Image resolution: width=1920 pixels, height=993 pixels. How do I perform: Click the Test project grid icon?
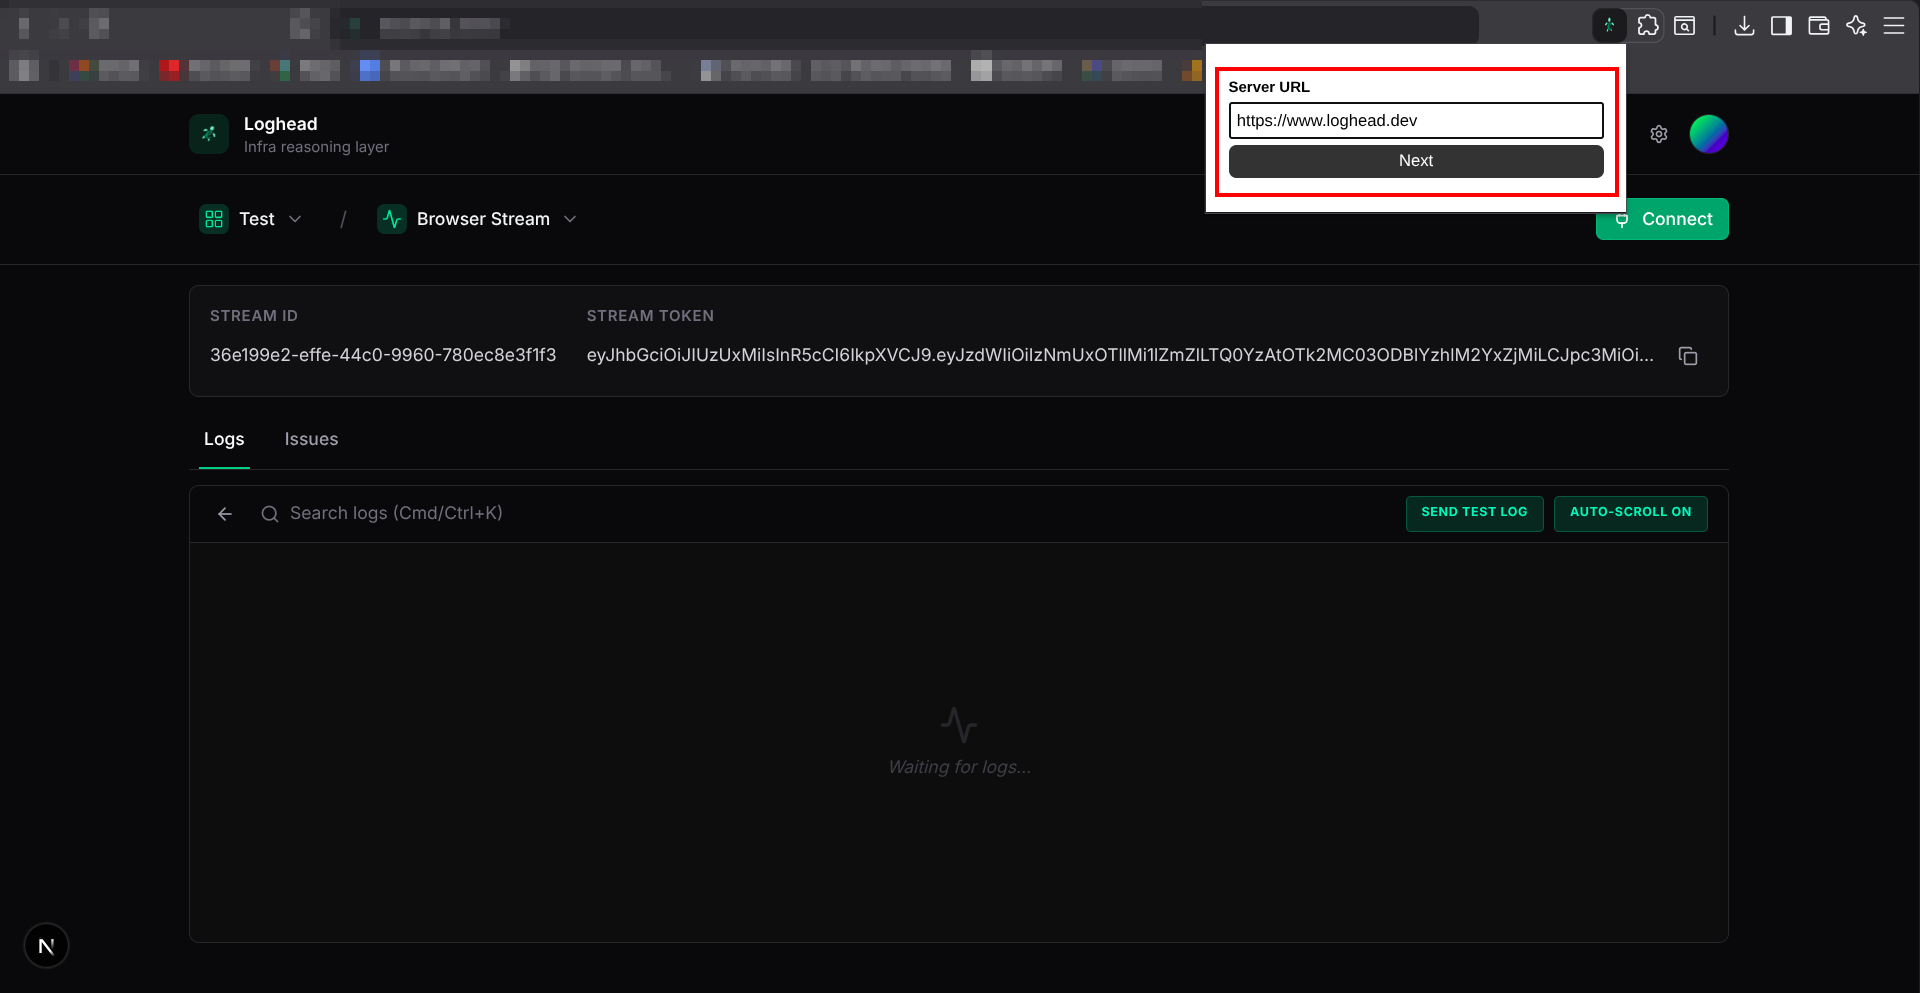[214, 219]
